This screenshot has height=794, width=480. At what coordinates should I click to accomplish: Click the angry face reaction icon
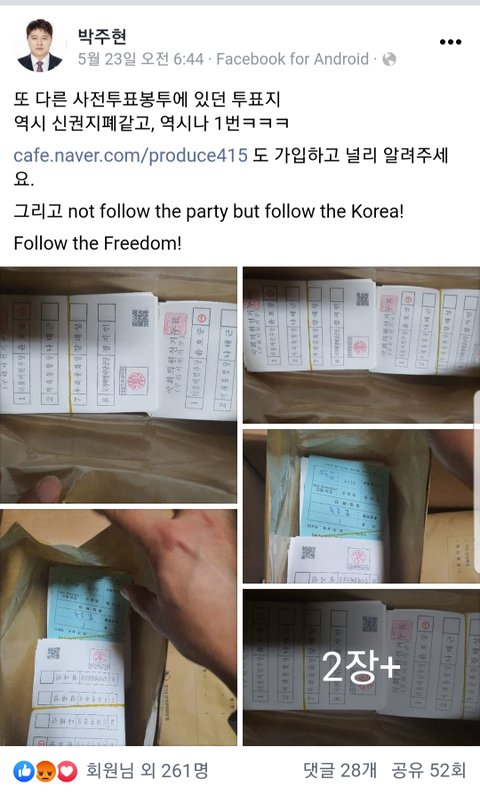coord(46,772)
